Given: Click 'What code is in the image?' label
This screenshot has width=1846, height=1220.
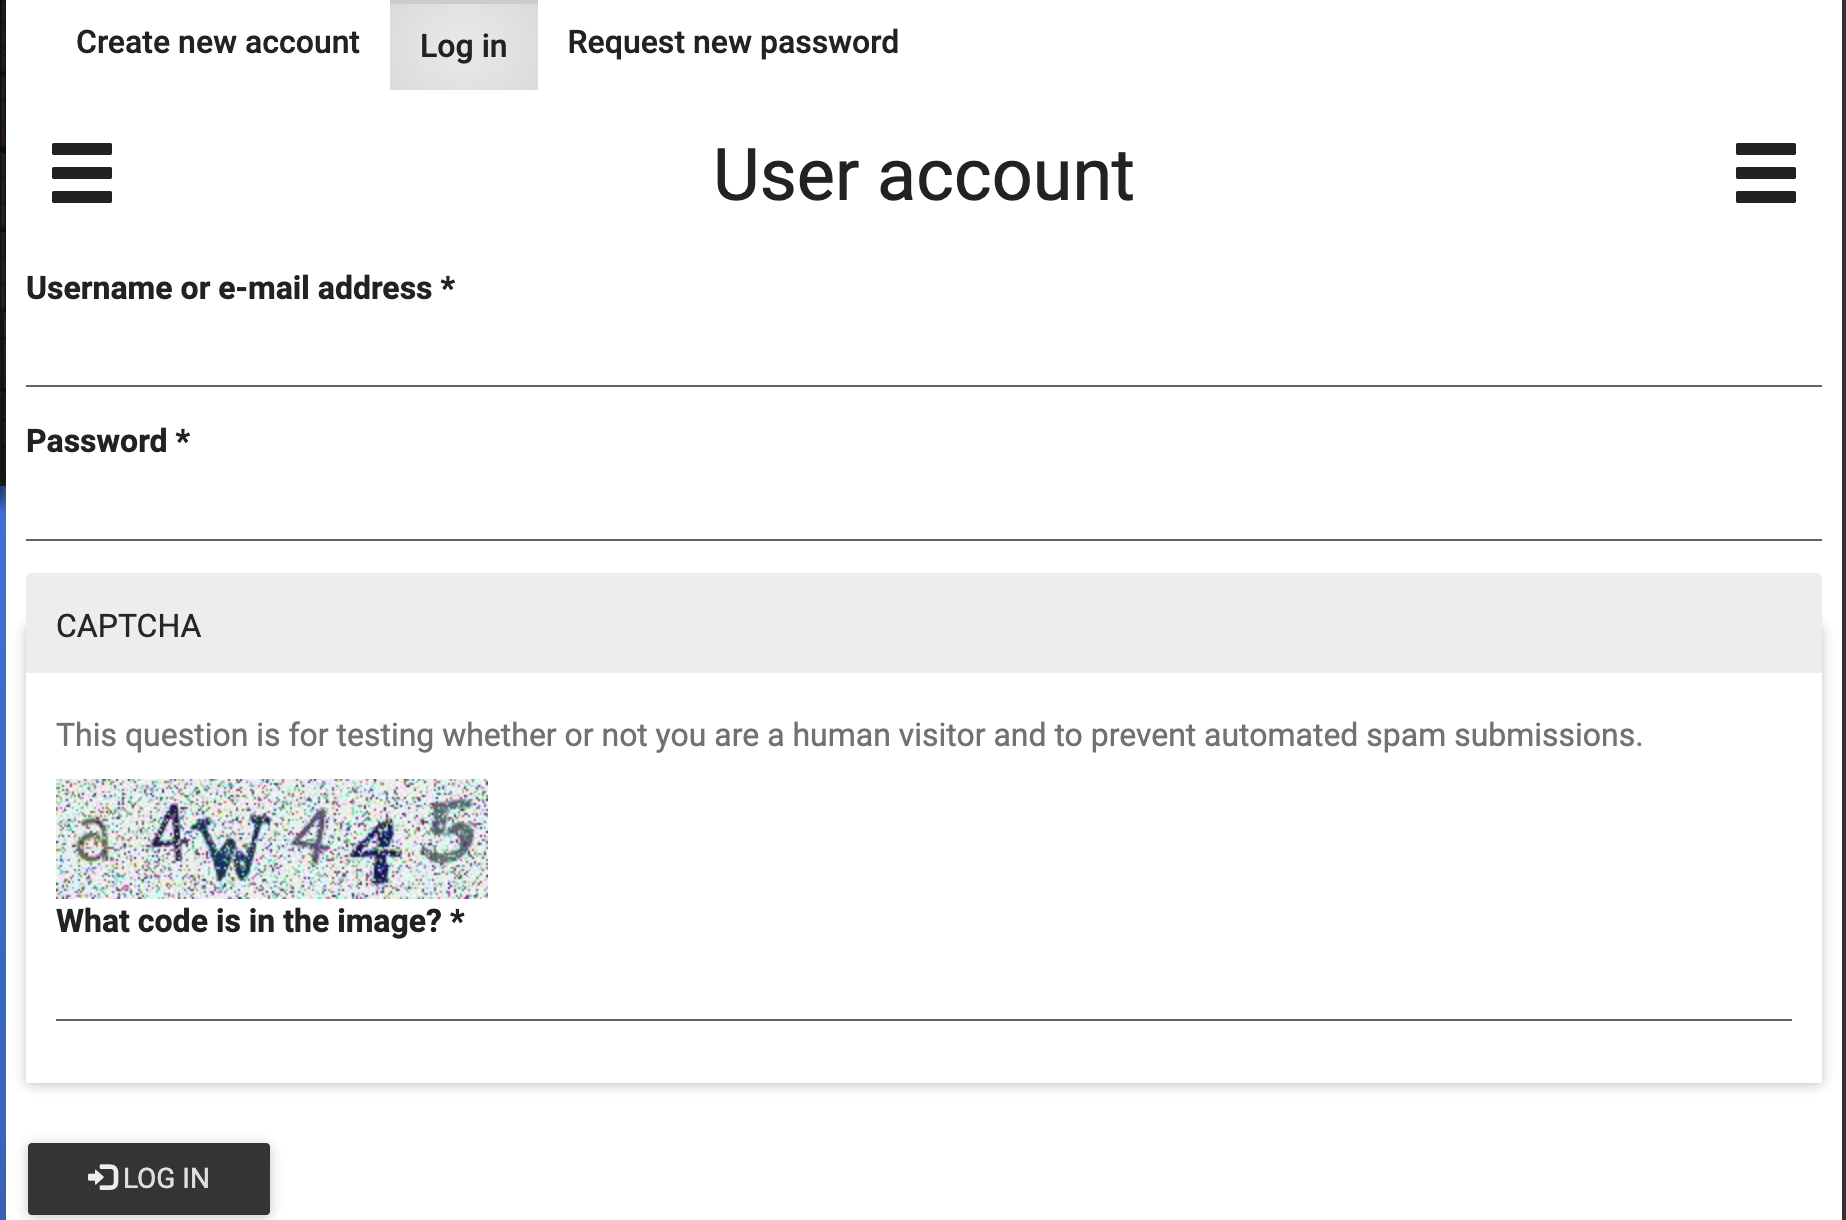Looking at the screenshot, I should (249, 921).
